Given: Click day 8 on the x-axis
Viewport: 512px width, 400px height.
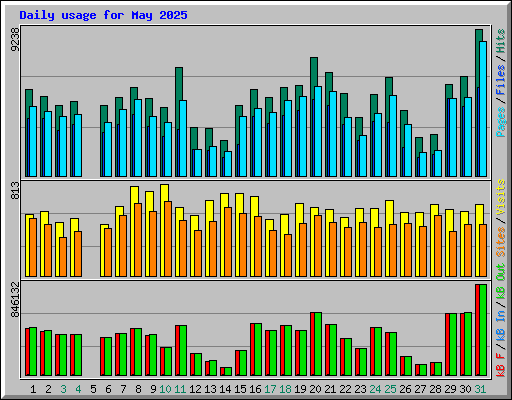Looking at the screenshot, I should (x=138, y=389).
